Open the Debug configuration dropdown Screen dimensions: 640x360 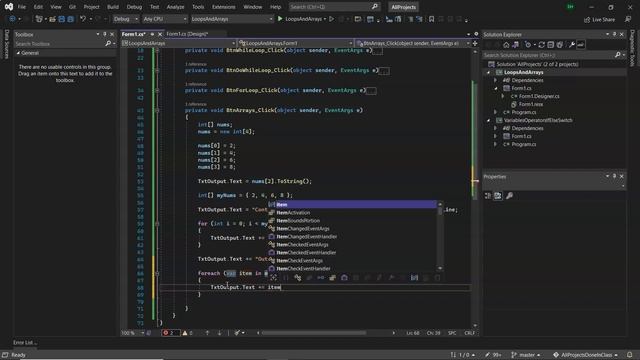tap(125, 19)
